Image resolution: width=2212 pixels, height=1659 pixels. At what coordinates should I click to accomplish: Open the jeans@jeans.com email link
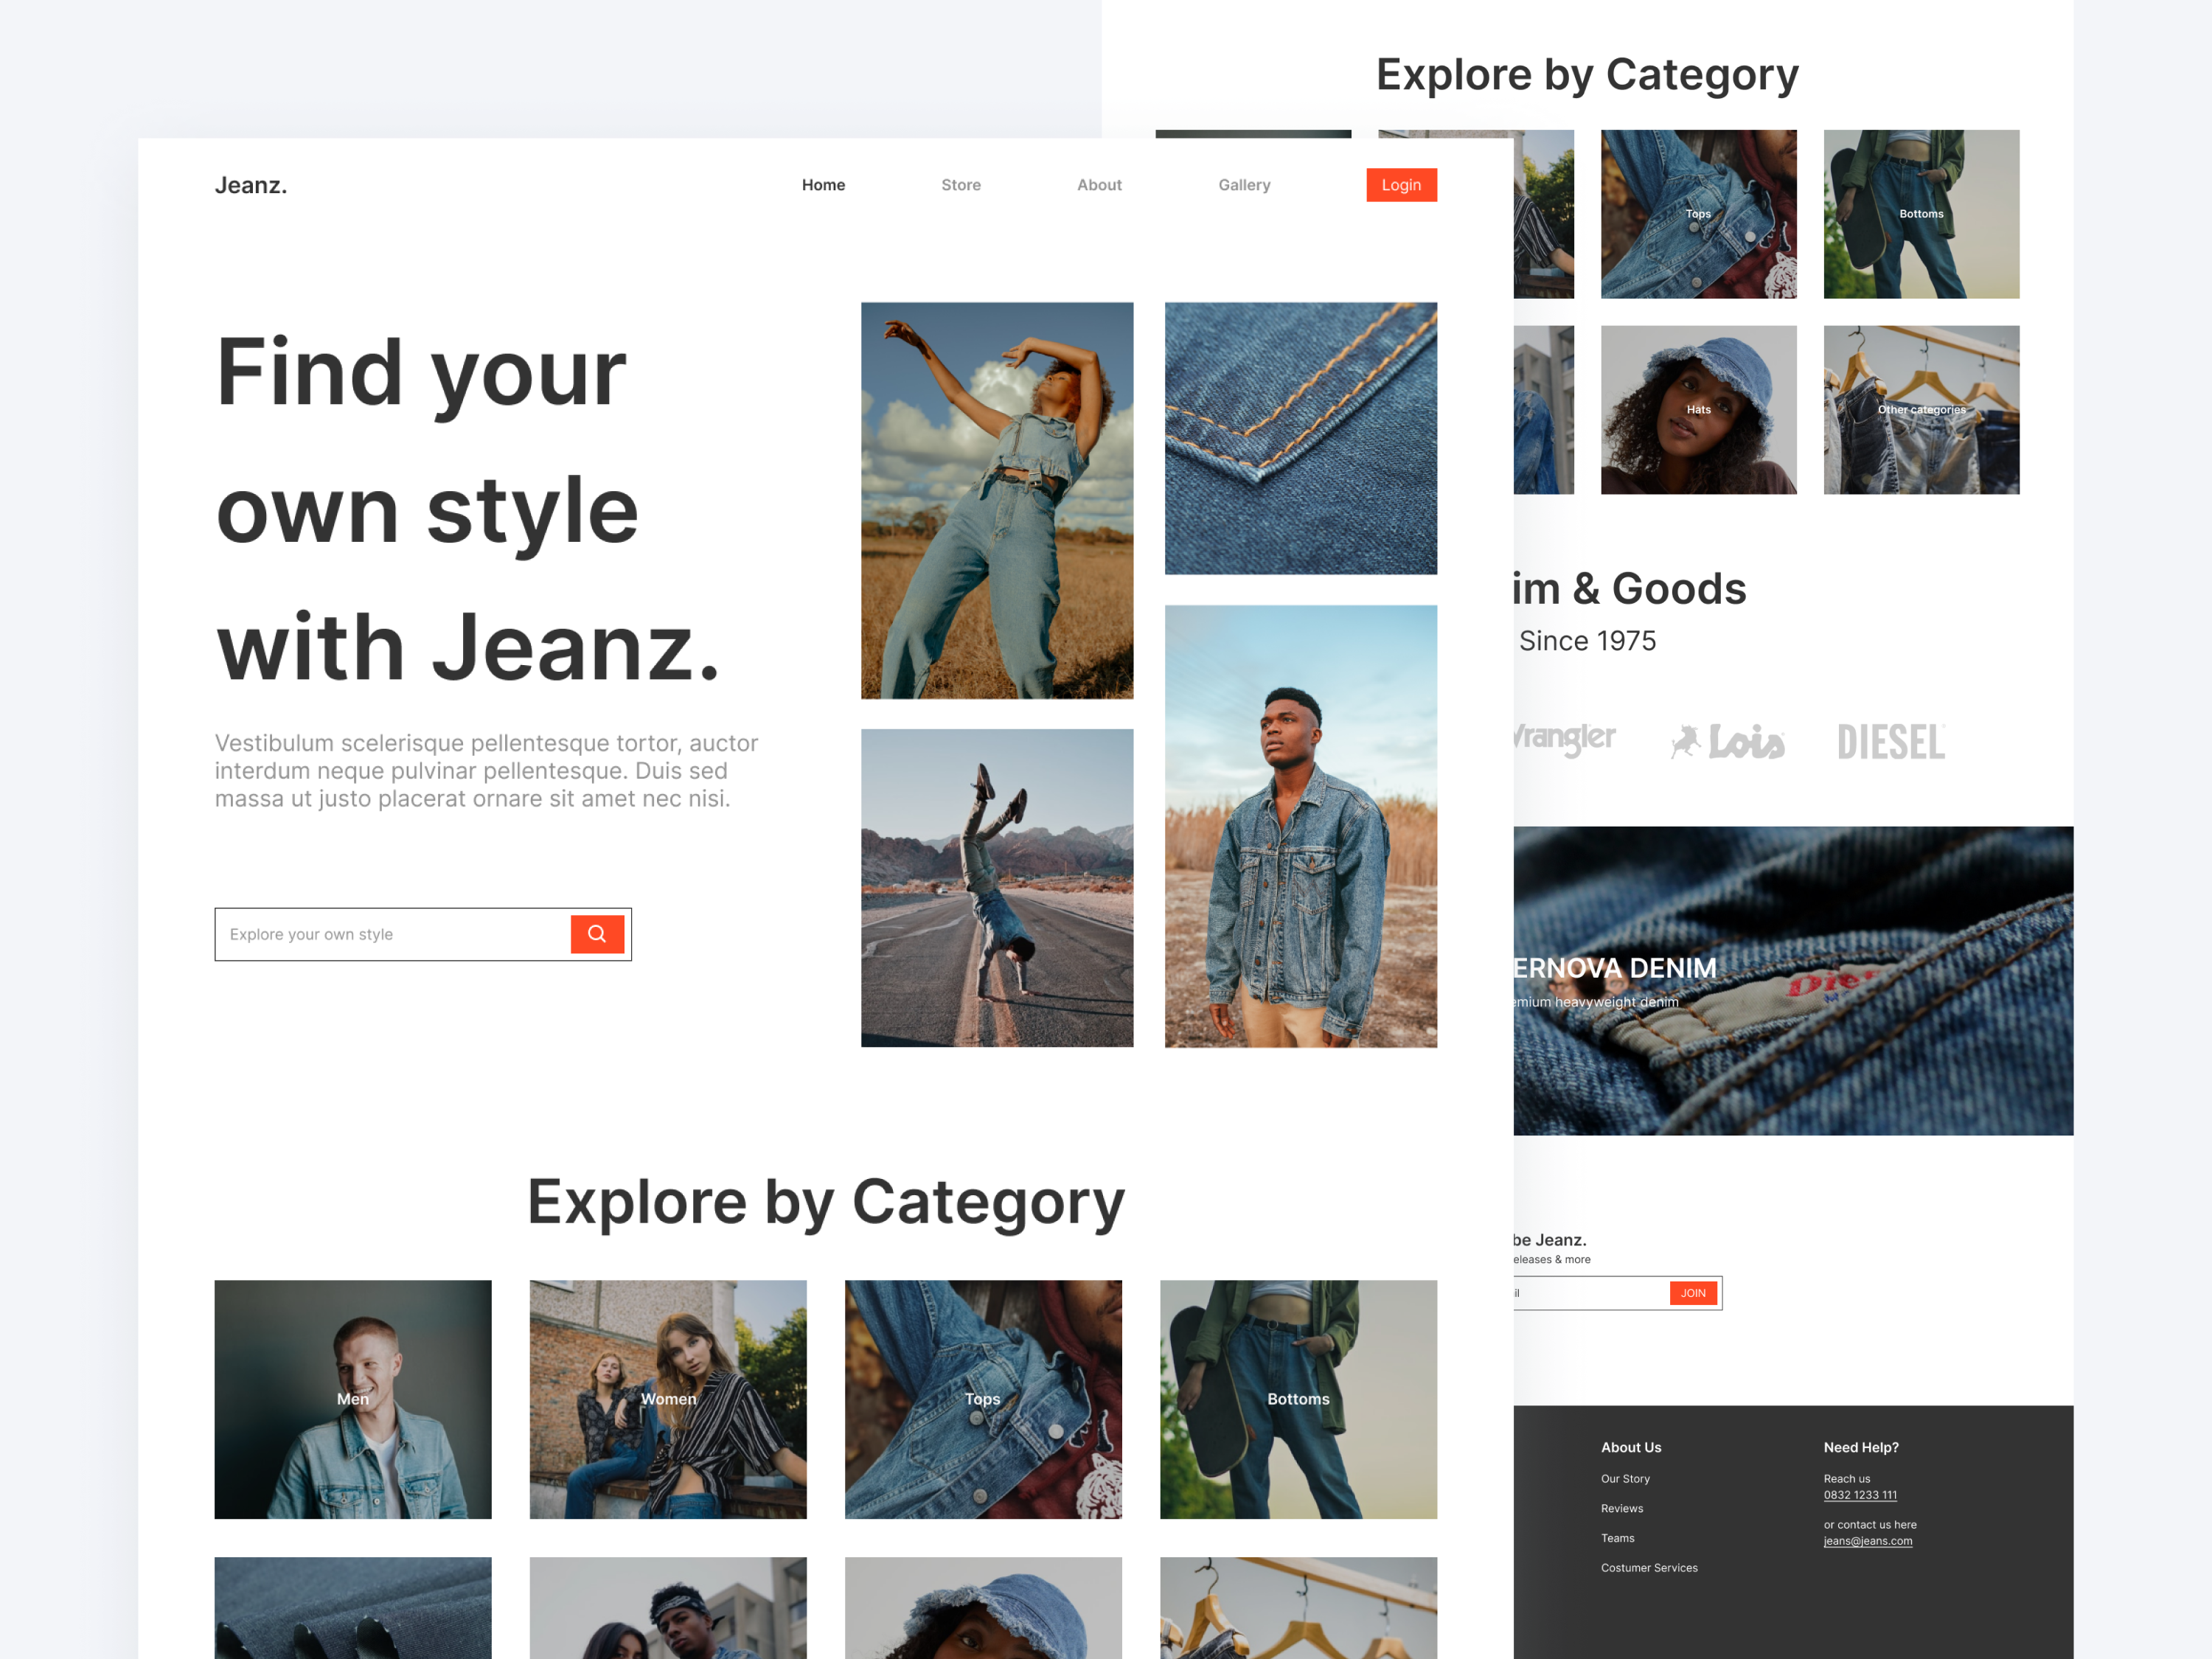click(x=1868, y=1541)
